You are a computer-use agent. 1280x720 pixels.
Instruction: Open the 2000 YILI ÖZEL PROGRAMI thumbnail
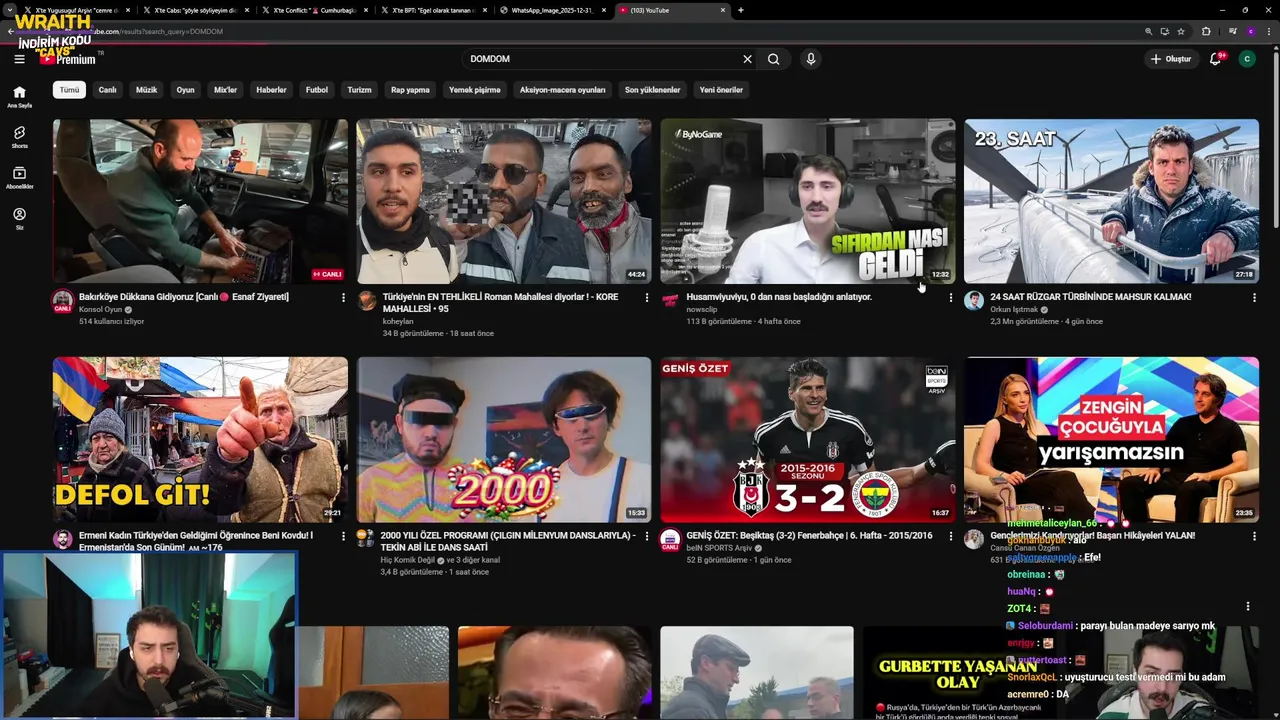[504, 440]
